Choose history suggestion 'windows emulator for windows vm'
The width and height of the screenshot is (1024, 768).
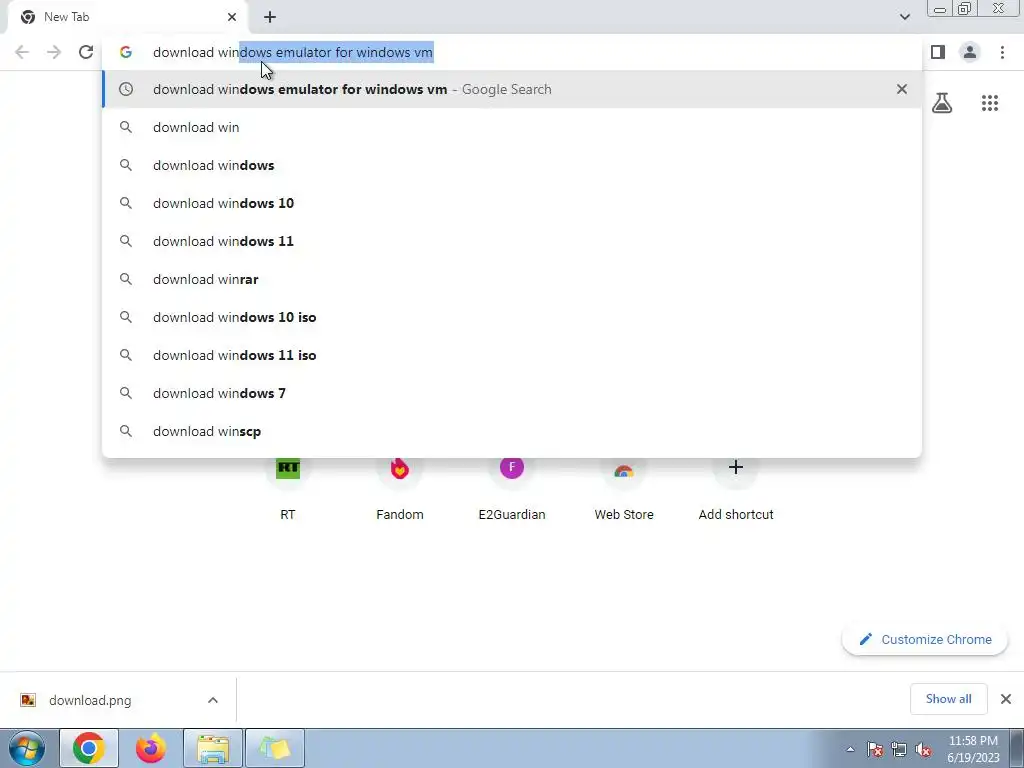pos(512,89)
